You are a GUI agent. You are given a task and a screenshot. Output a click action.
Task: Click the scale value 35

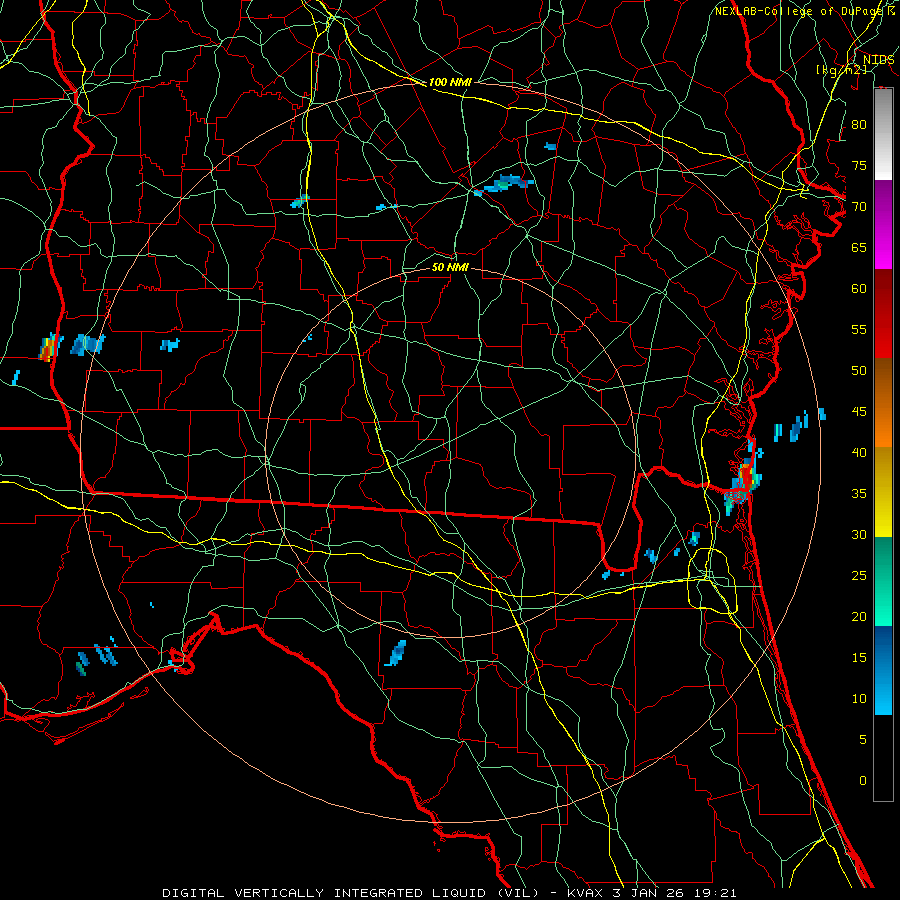tap(859, 494)
